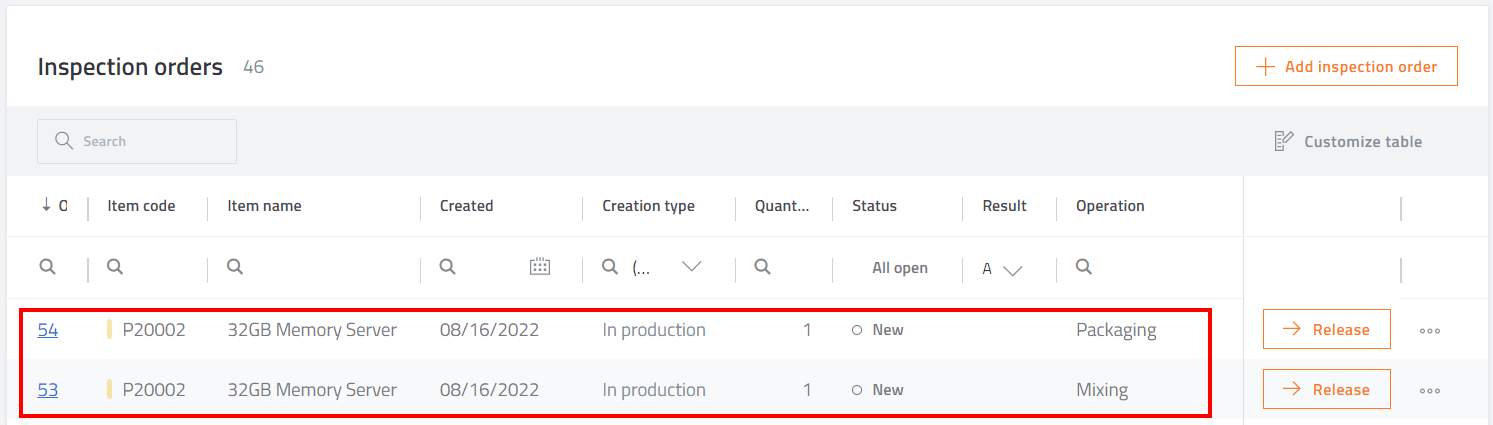Click the magnifier in Quantity filter column

[x=762, y=267]
